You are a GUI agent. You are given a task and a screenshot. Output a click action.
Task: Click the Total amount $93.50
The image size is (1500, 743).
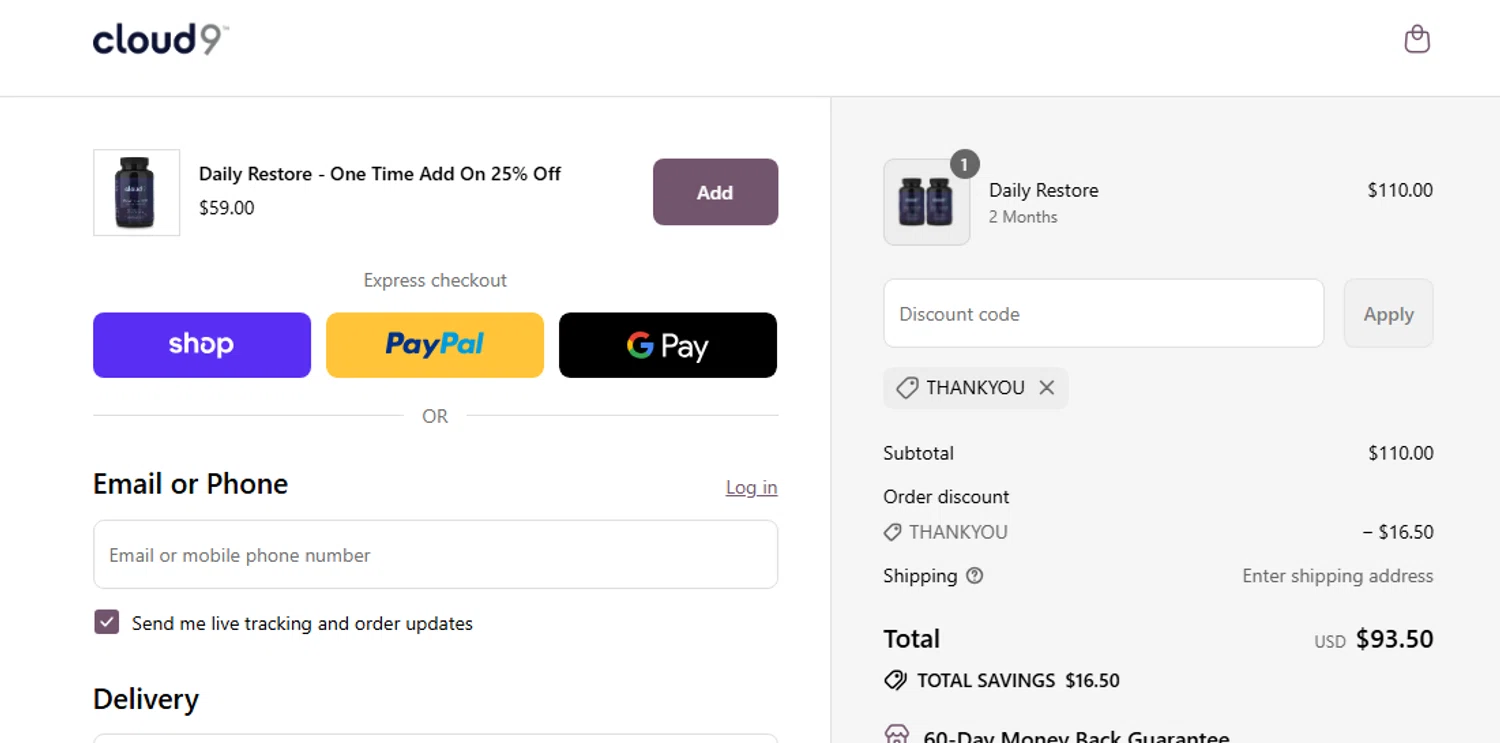click(1394, 639)
